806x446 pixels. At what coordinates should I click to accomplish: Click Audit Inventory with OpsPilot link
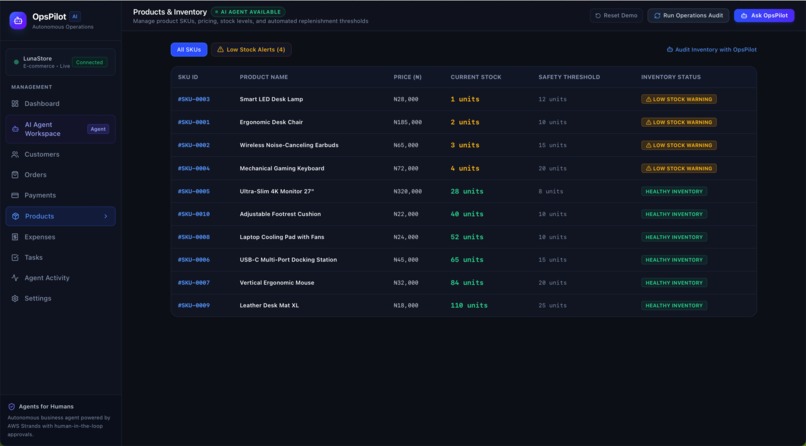click(x=711, y=50)
